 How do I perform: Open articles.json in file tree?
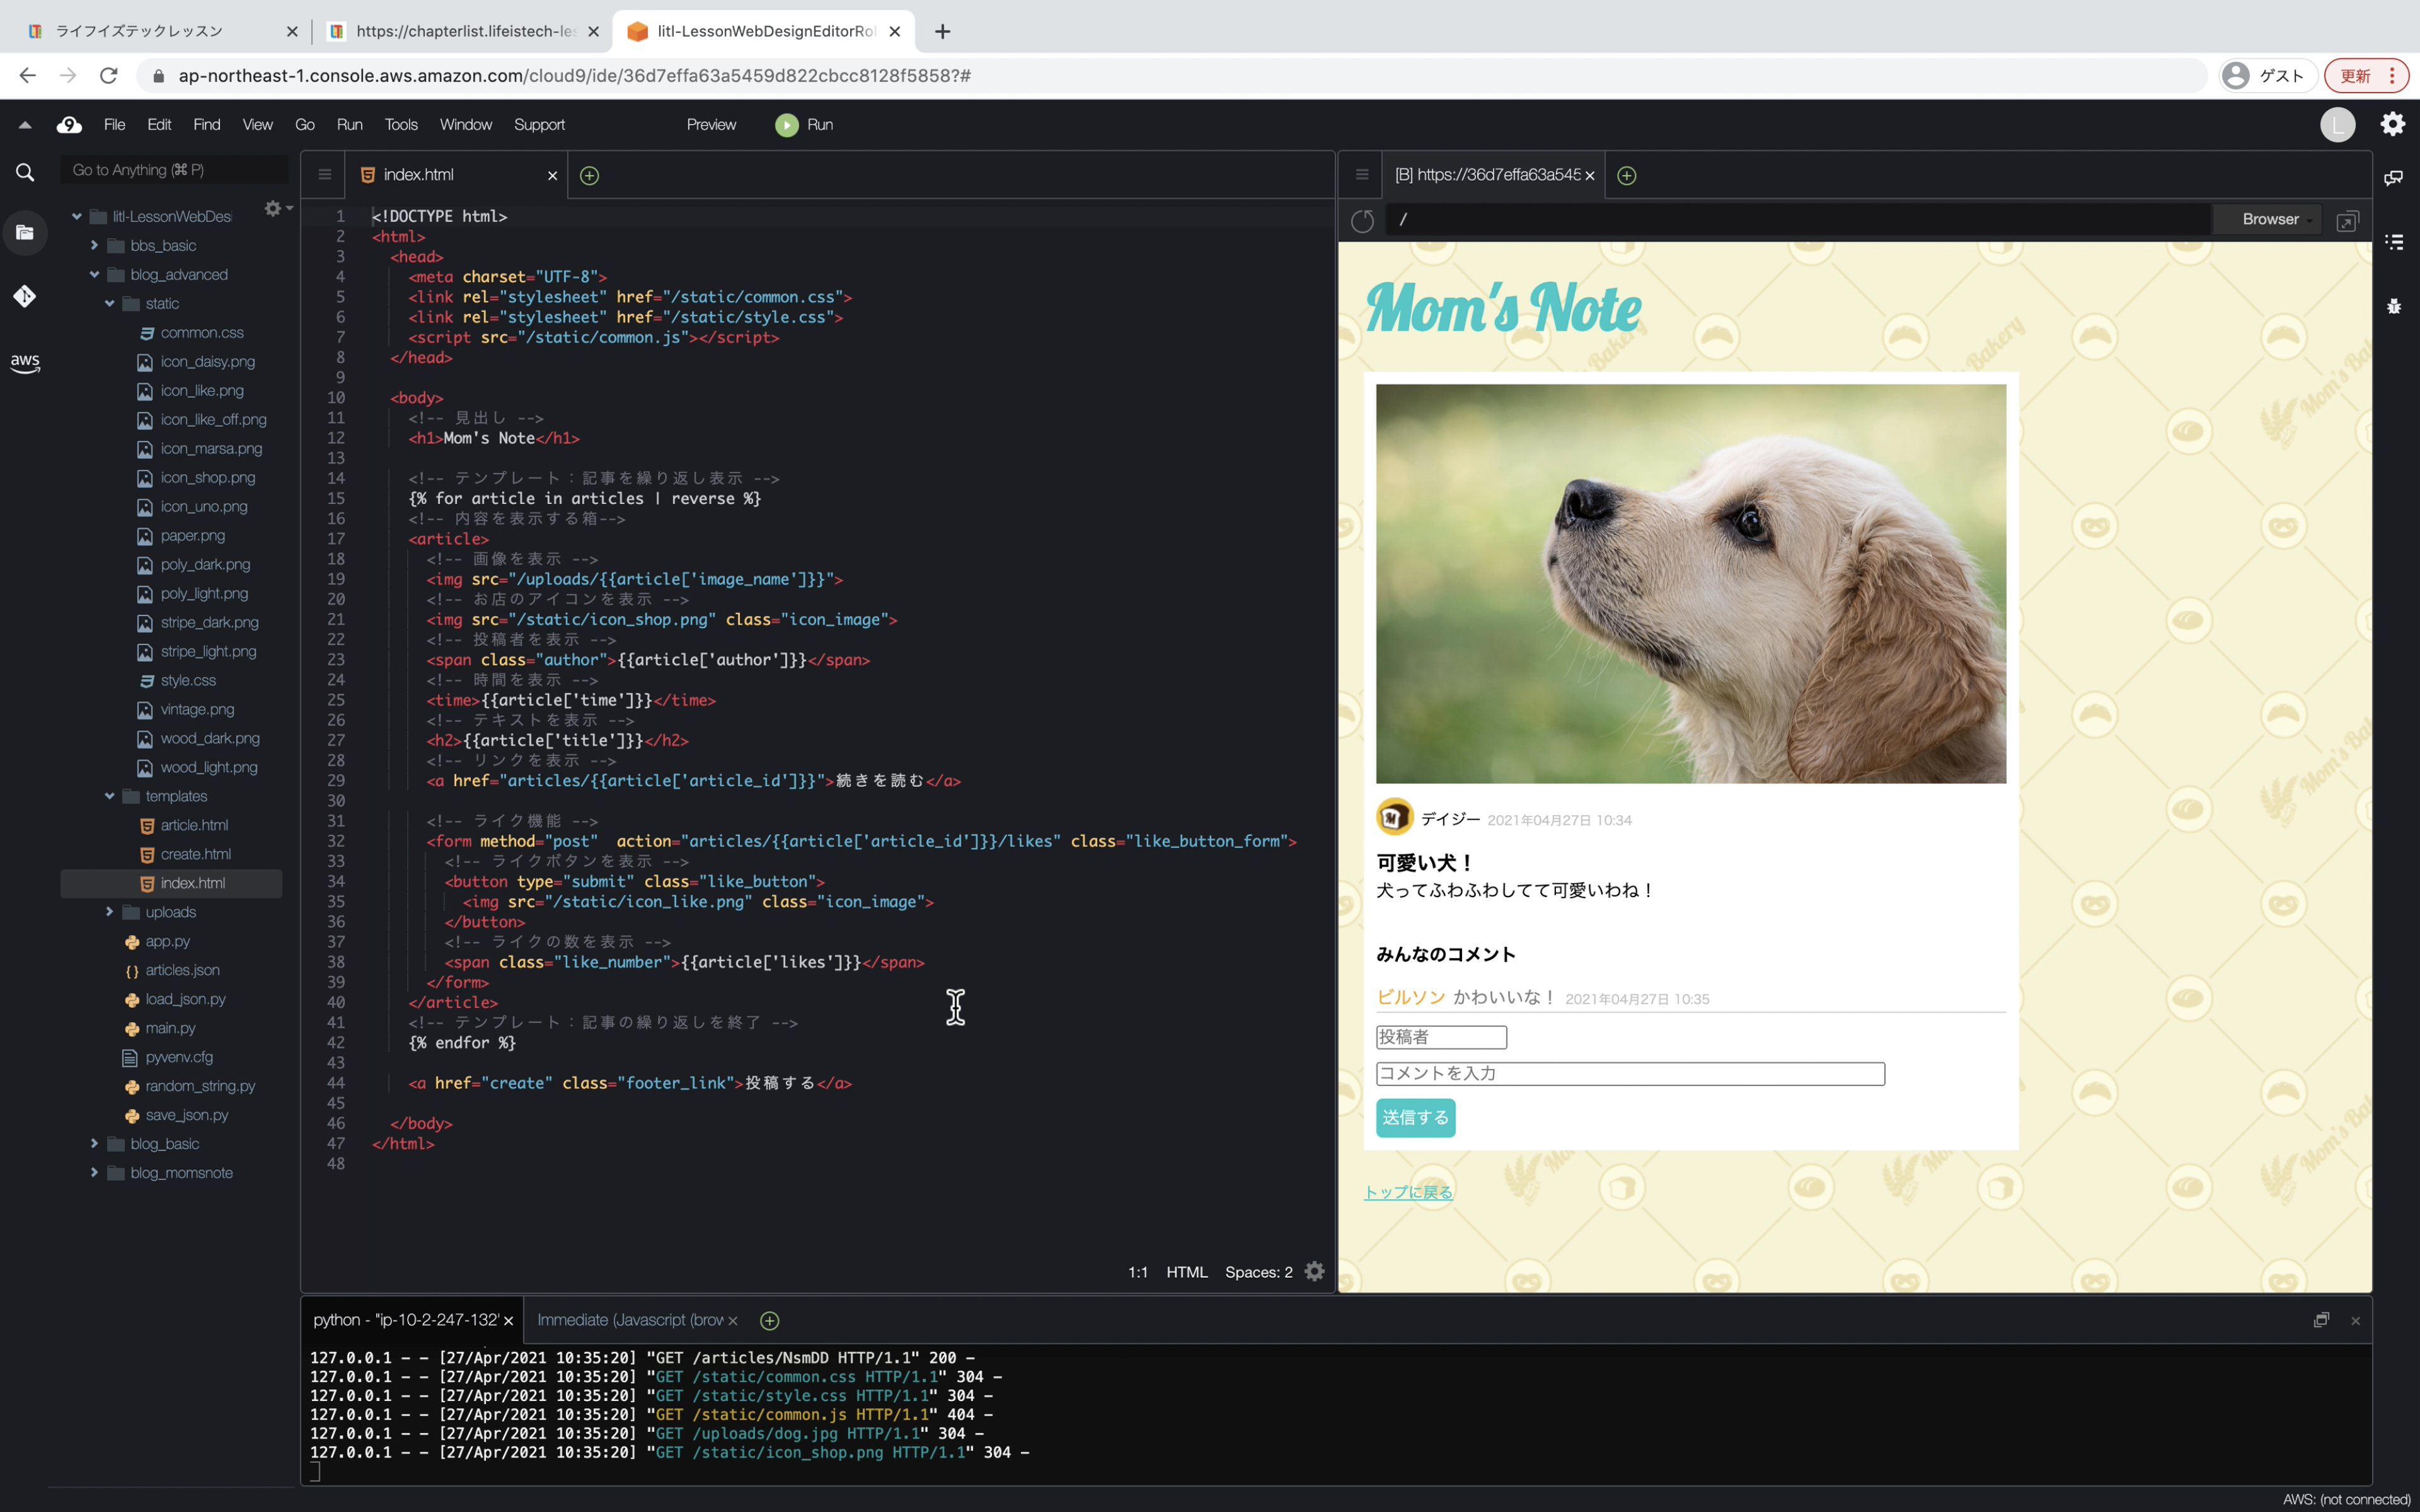(182, 970)
